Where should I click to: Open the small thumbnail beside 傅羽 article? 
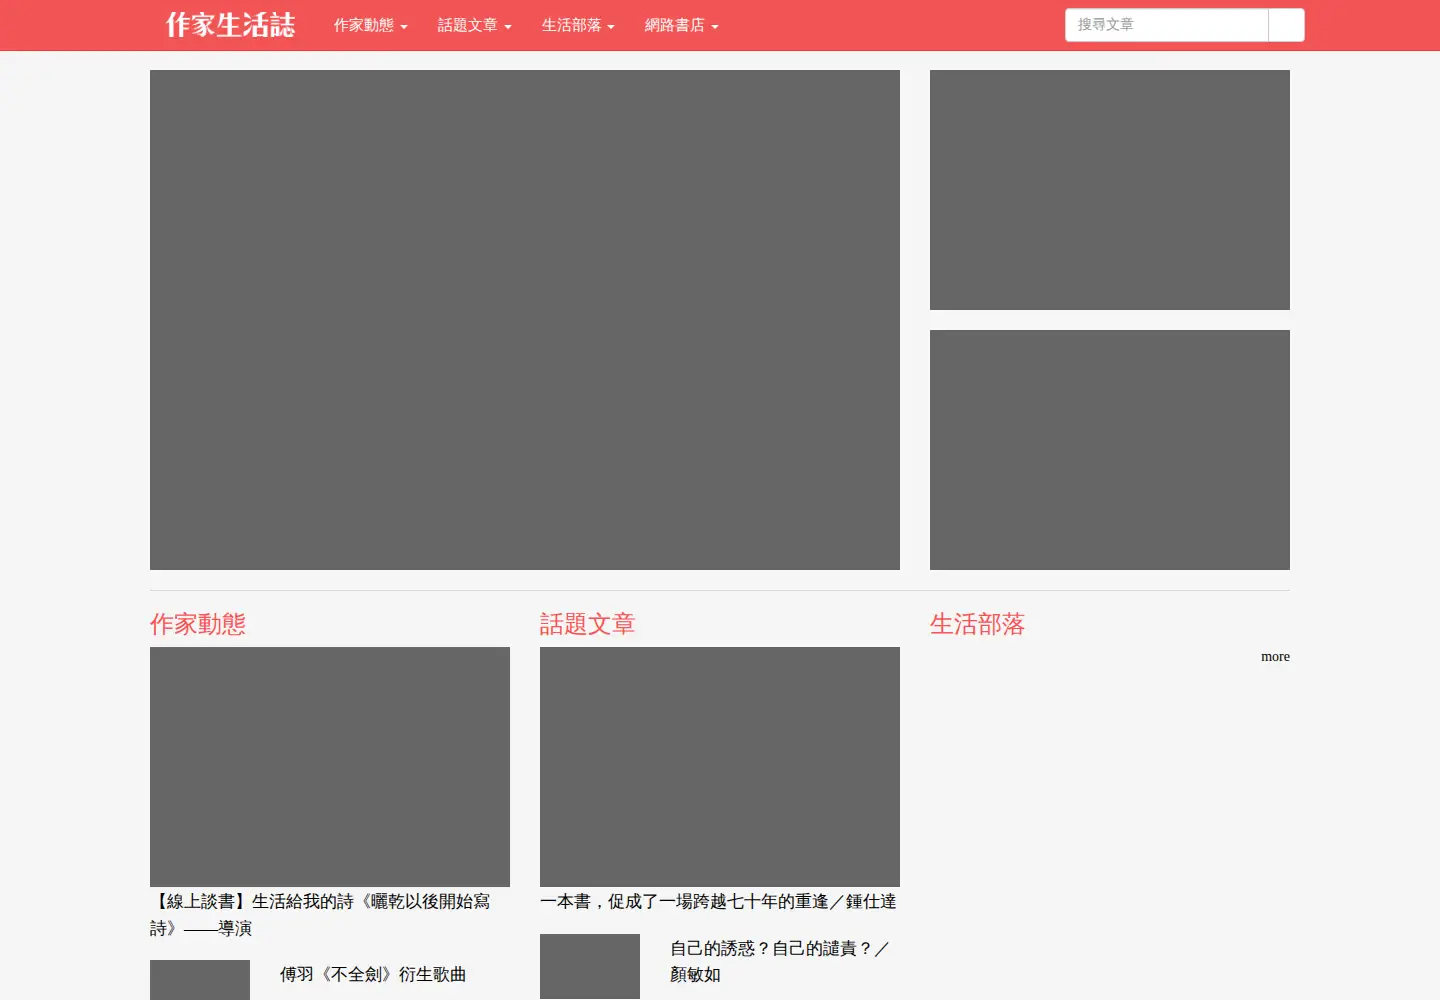[200, 980]
